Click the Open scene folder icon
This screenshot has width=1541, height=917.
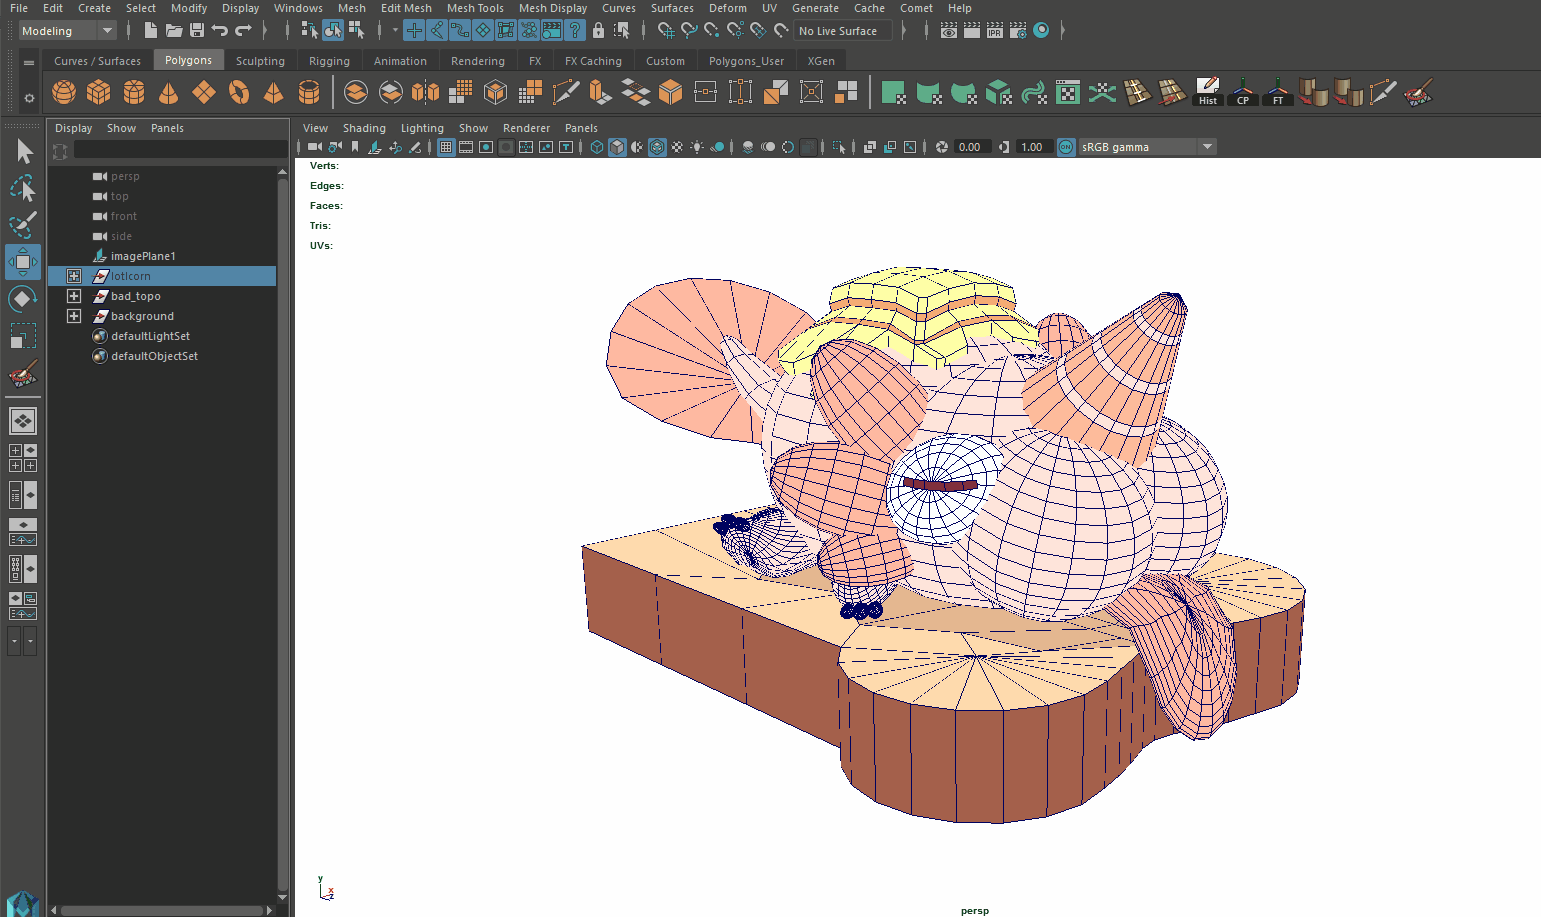[174, 31]
